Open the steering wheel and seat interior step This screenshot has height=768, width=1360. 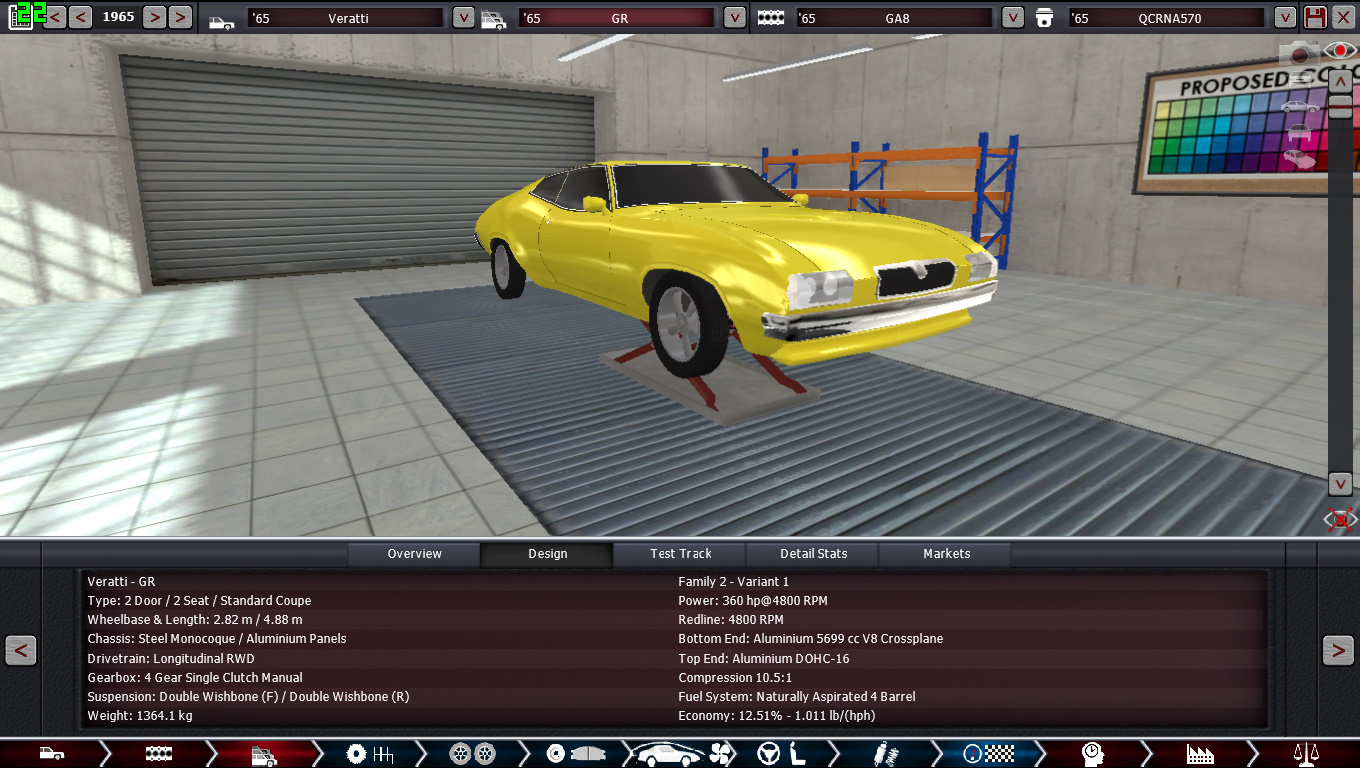click(x=782, y=753)
